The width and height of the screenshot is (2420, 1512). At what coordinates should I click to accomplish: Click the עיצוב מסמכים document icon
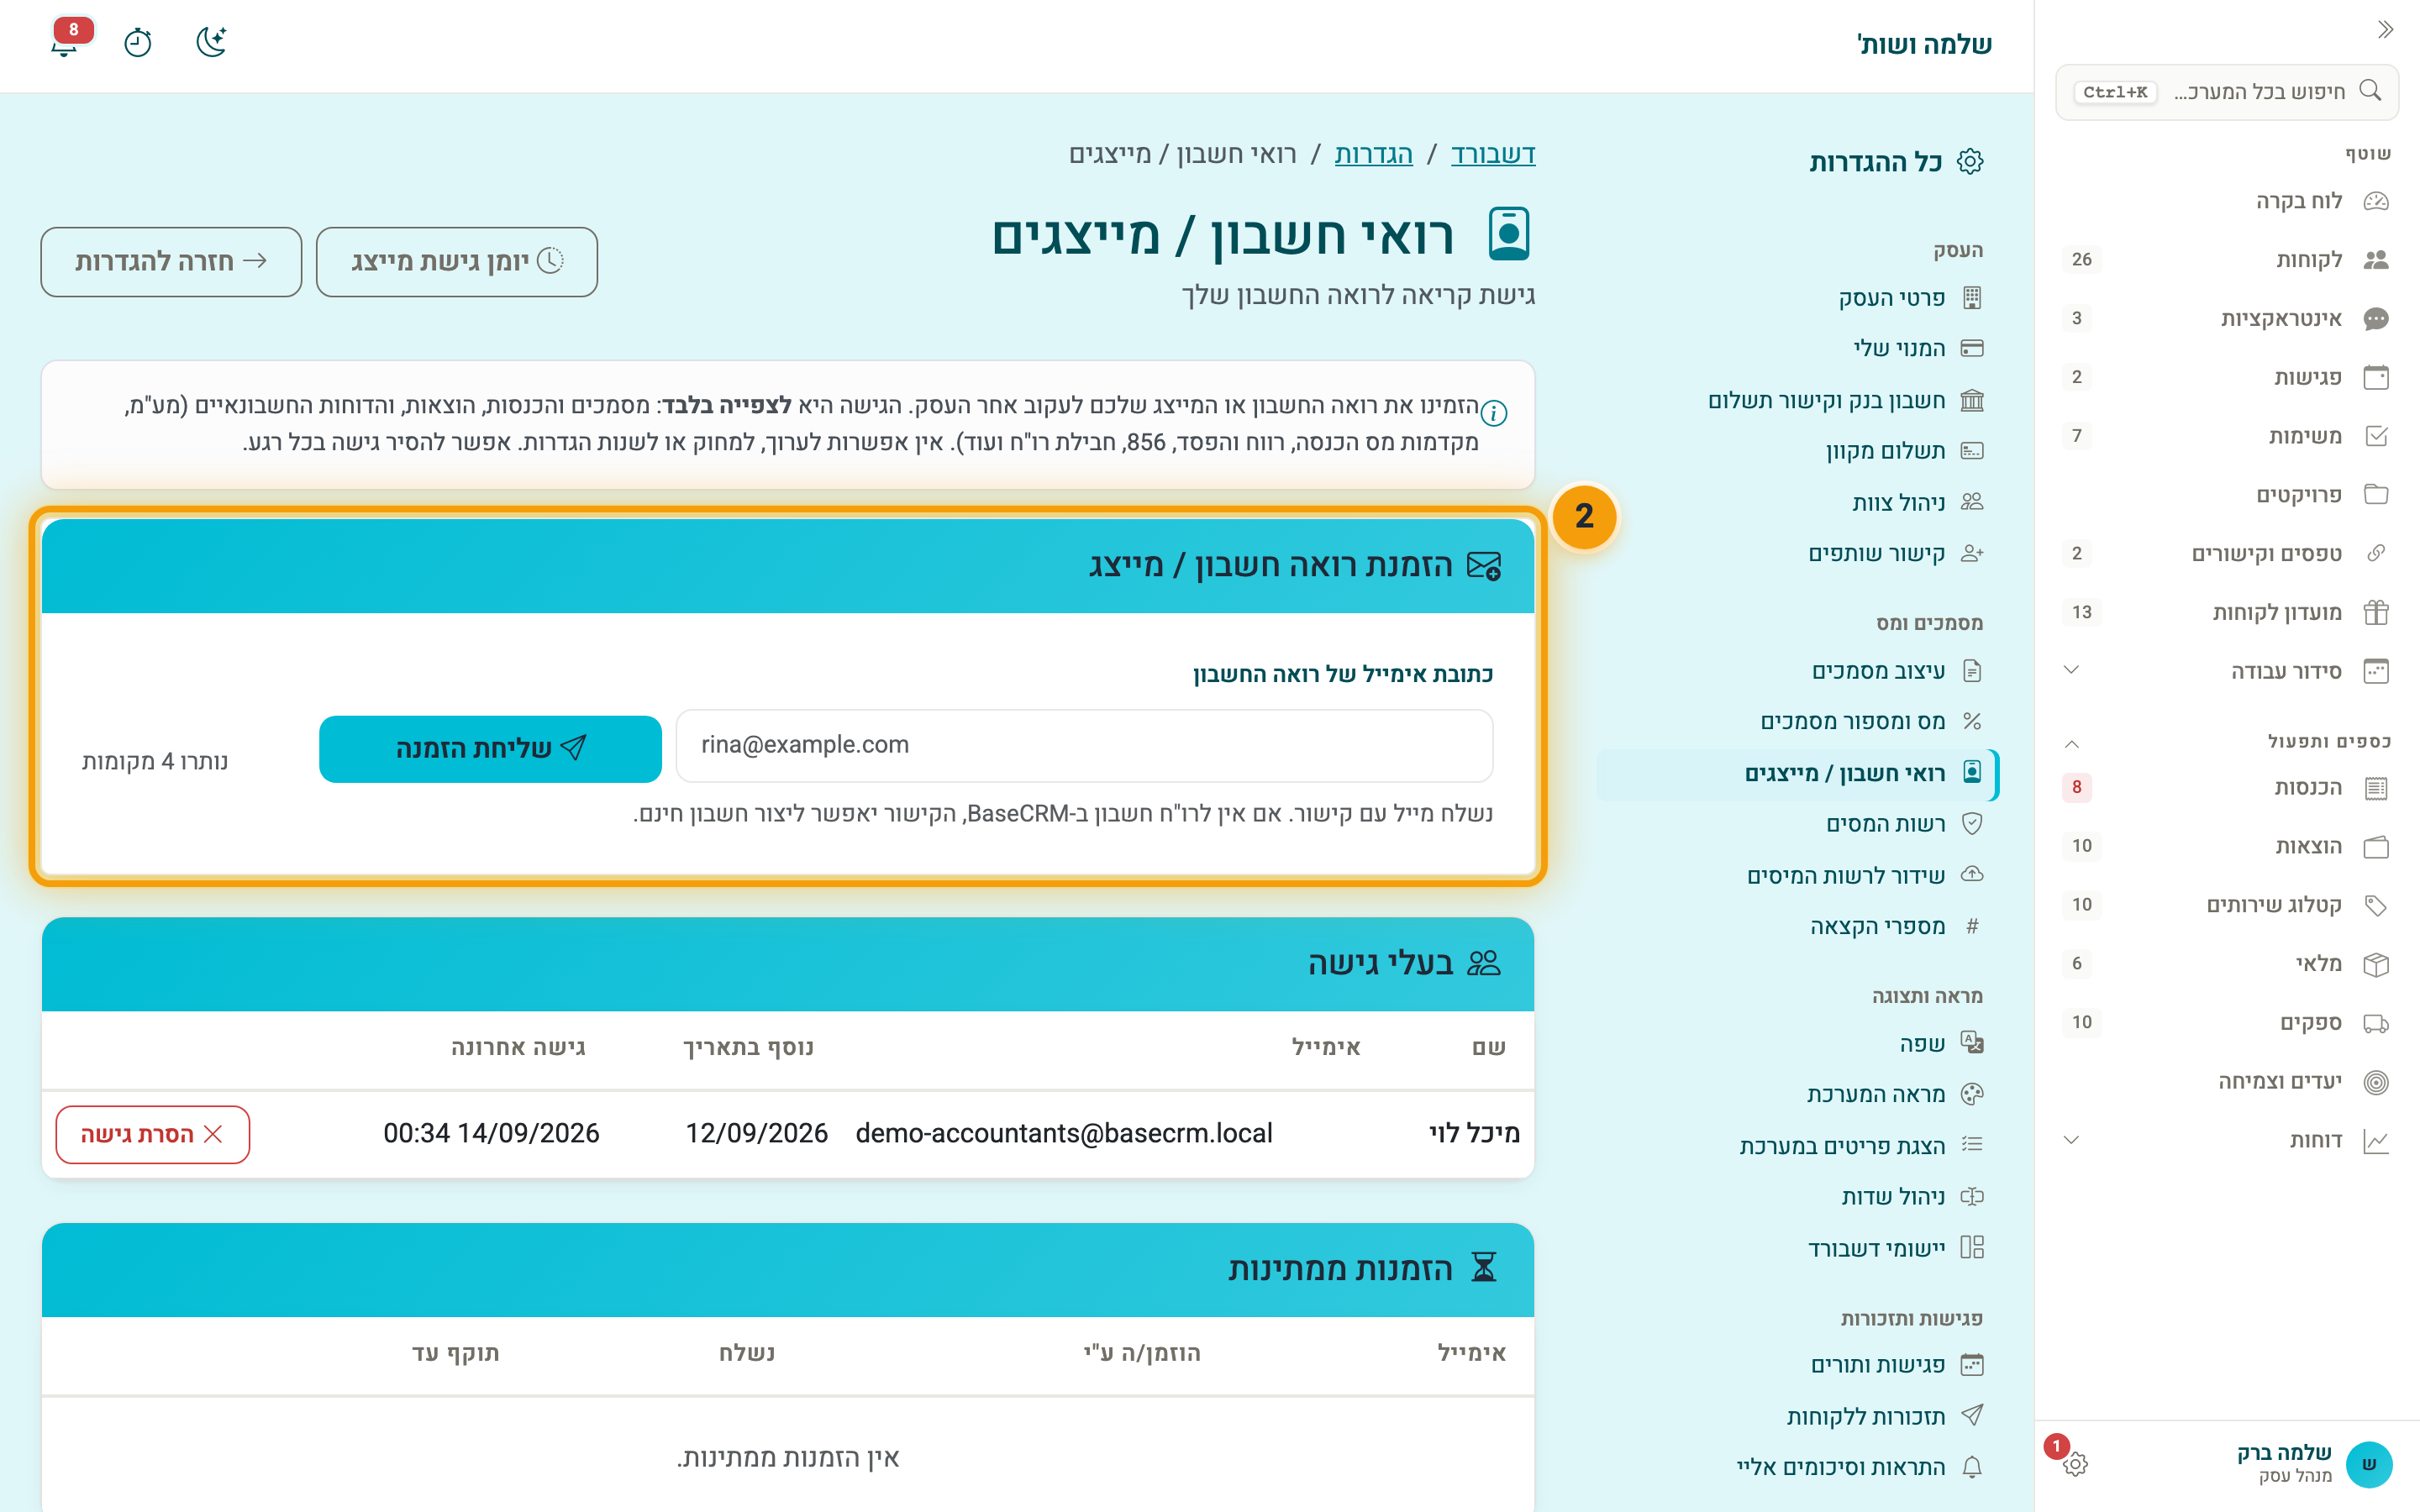tap(1972, 671)
